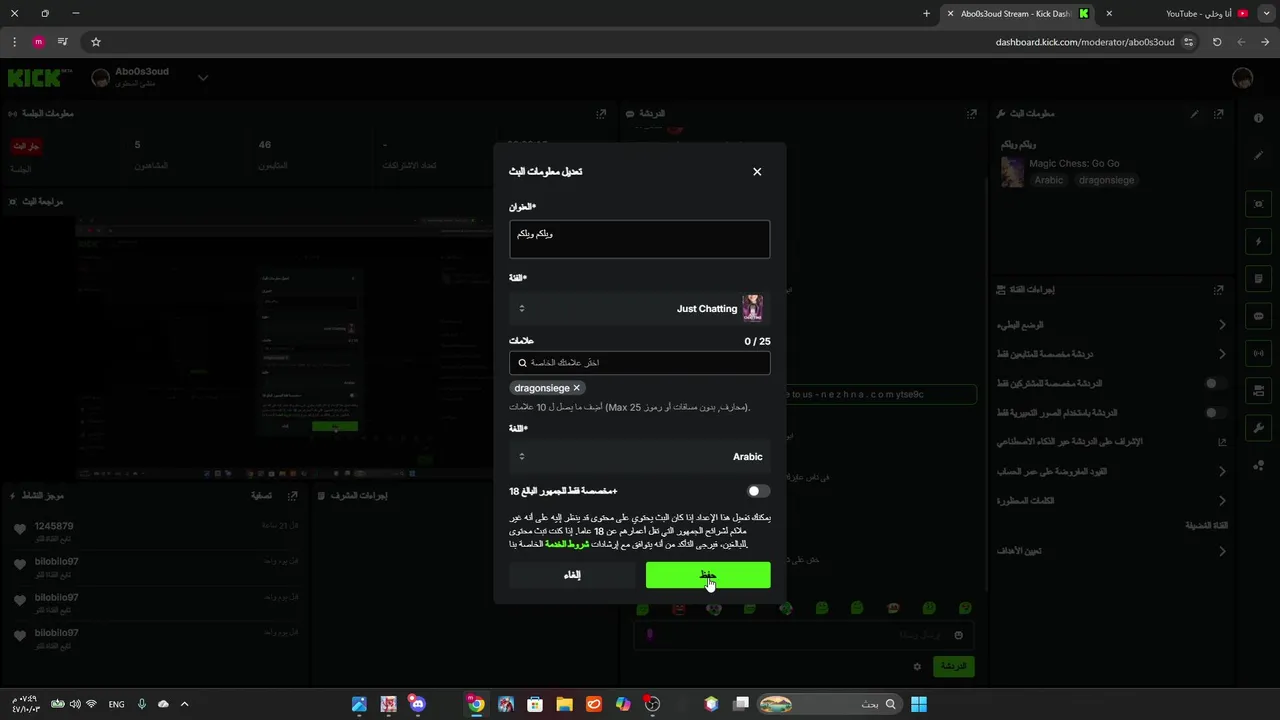Edit stream info via panel pencil icon
The image size is (1280, 720).
(1194, 114)
